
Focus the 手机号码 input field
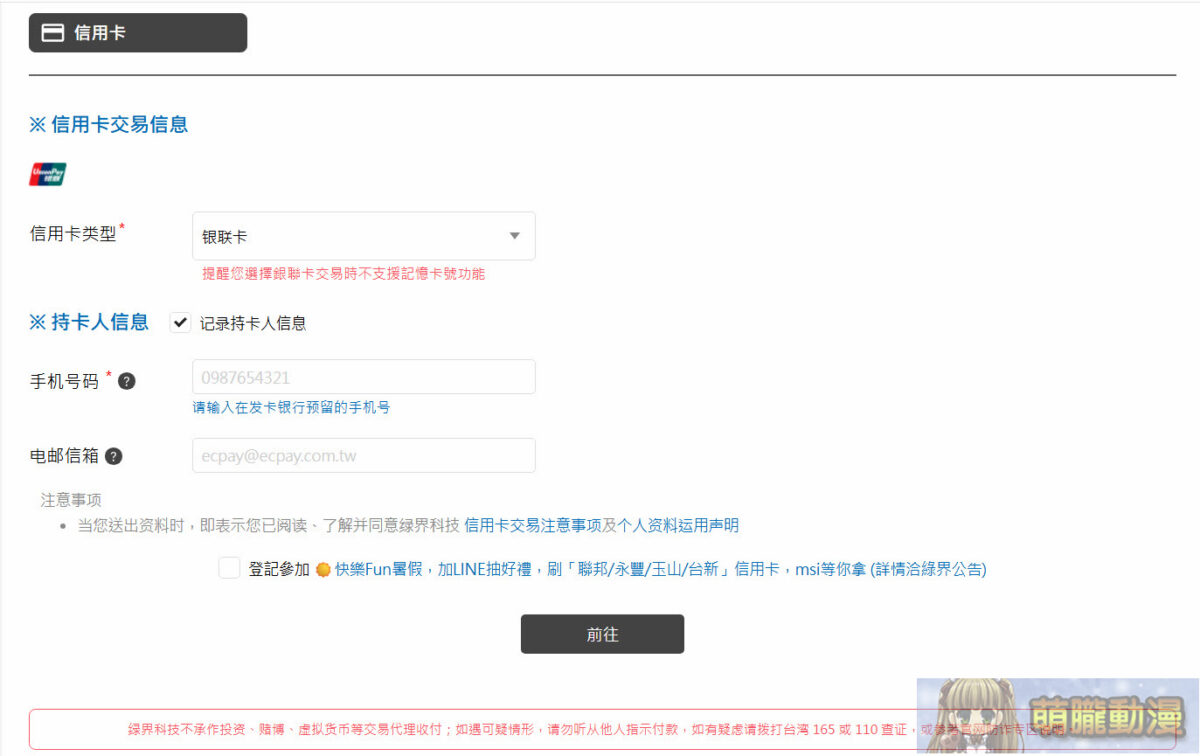pos(363,377)
